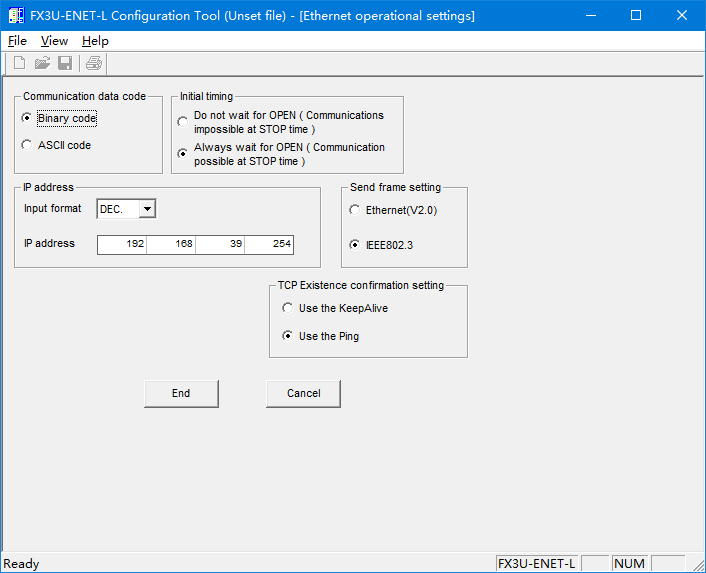Open the File menu
The image size is (706, 573).
pyautogui.click(x=17, y=41)
